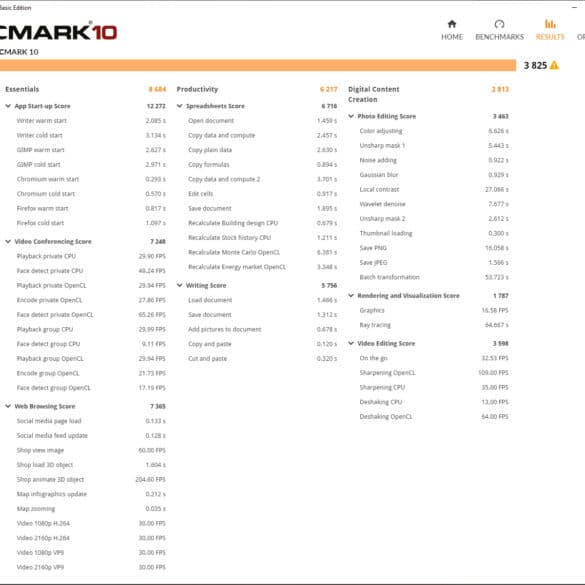The height and width of the screenshot is (585, 585).
Task: Open the HOME tab label
Action: coord(452,37)
